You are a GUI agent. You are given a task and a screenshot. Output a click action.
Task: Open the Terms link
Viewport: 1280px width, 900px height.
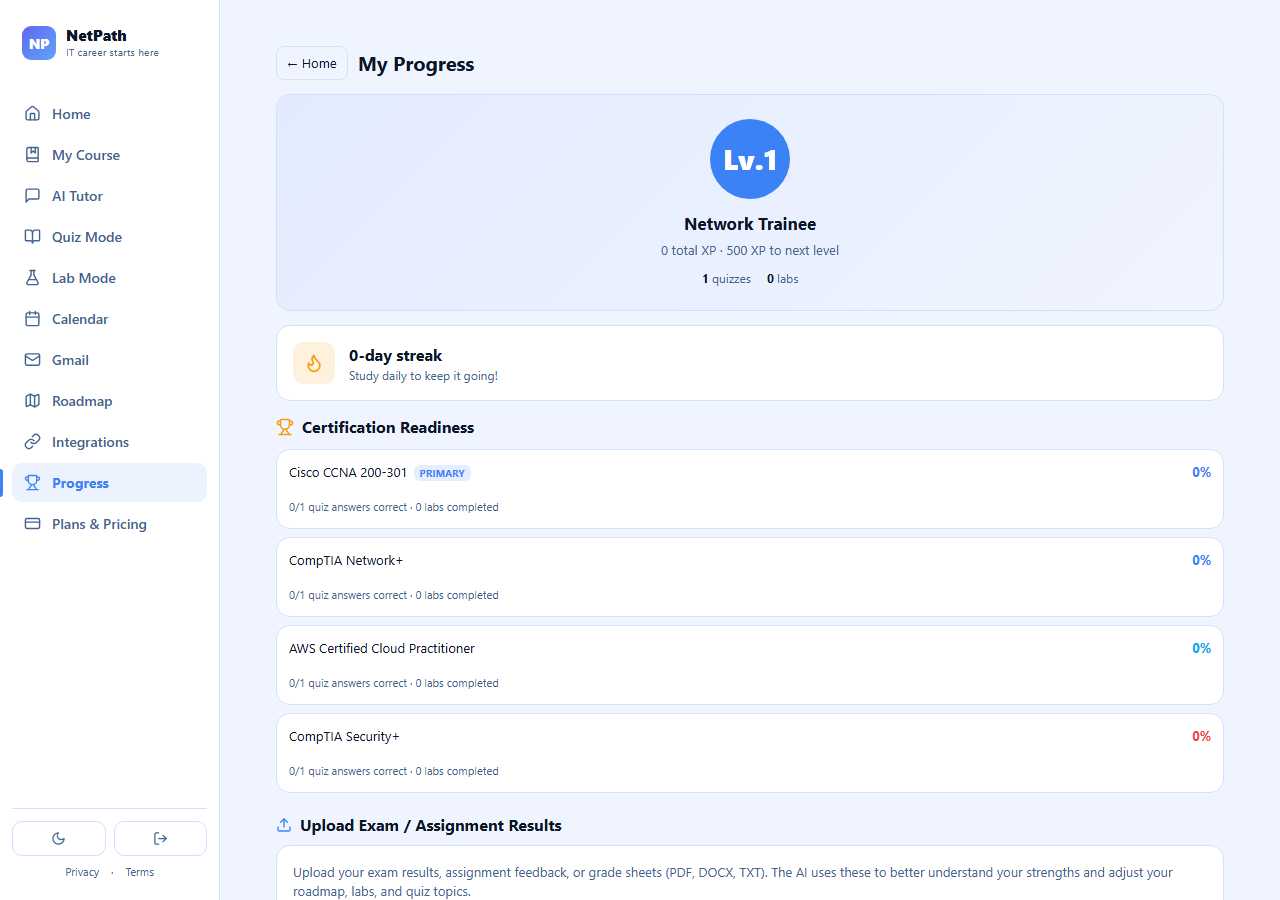point(140,872)
